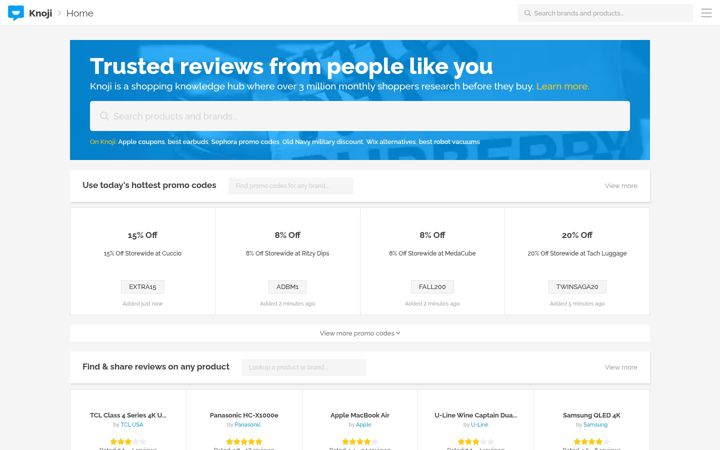Viewport: 720px width, 450px height.
Task: Open the Sephora promo codes link
Action: (x=245, y=142)
